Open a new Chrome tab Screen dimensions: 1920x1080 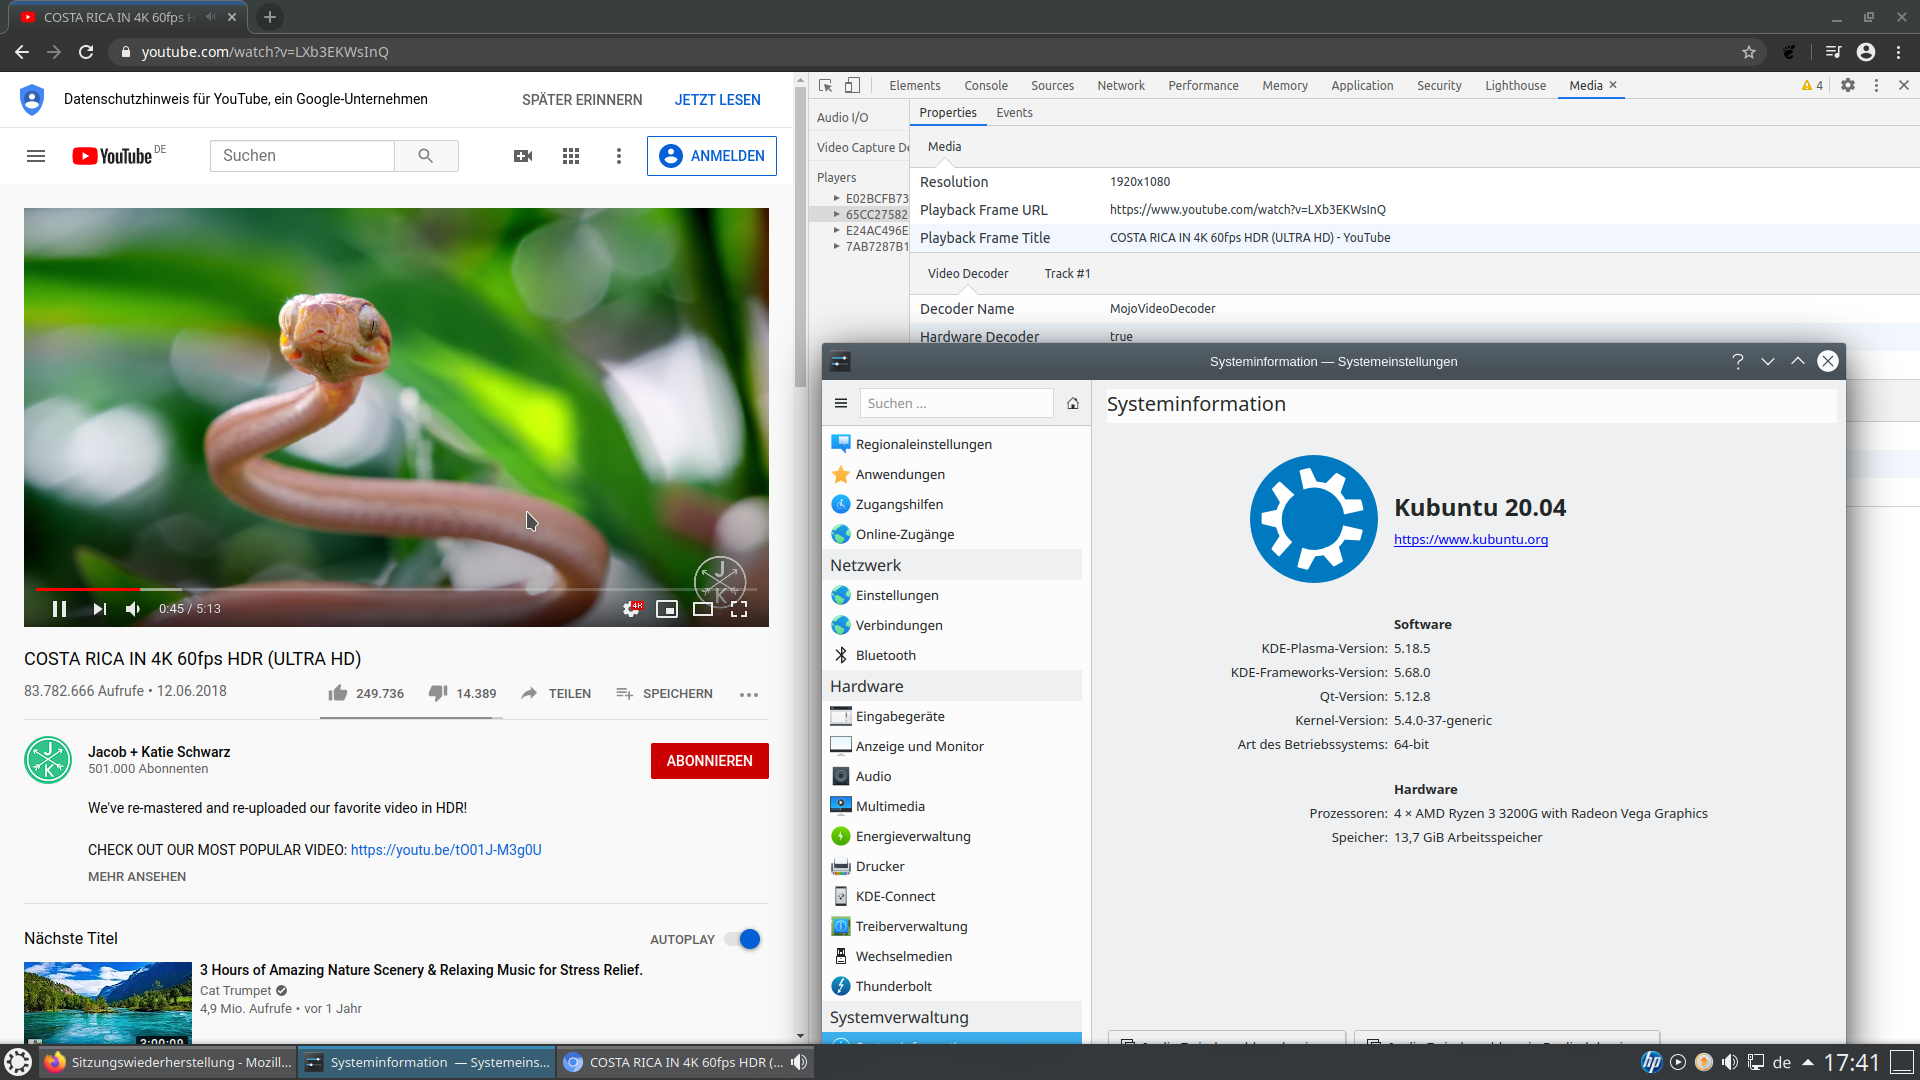(x=270, y=17)
